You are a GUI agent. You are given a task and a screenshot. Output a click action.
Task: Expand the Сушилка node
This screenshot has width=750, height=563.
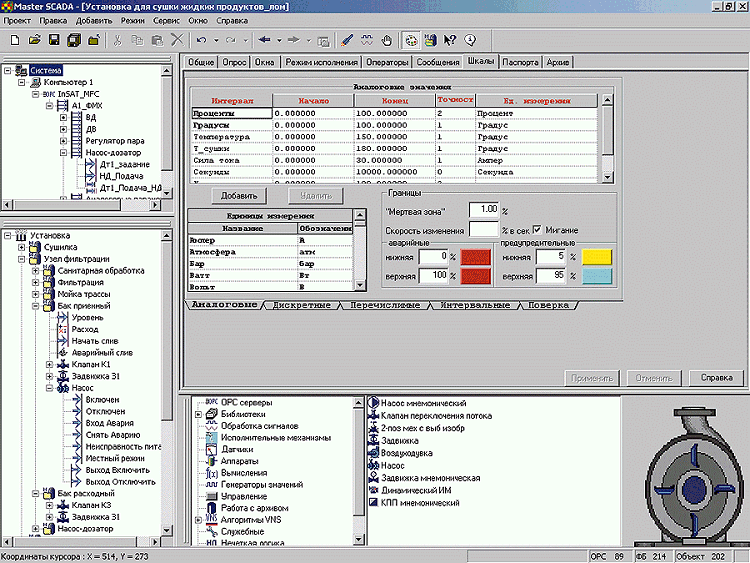coord(22,247)
